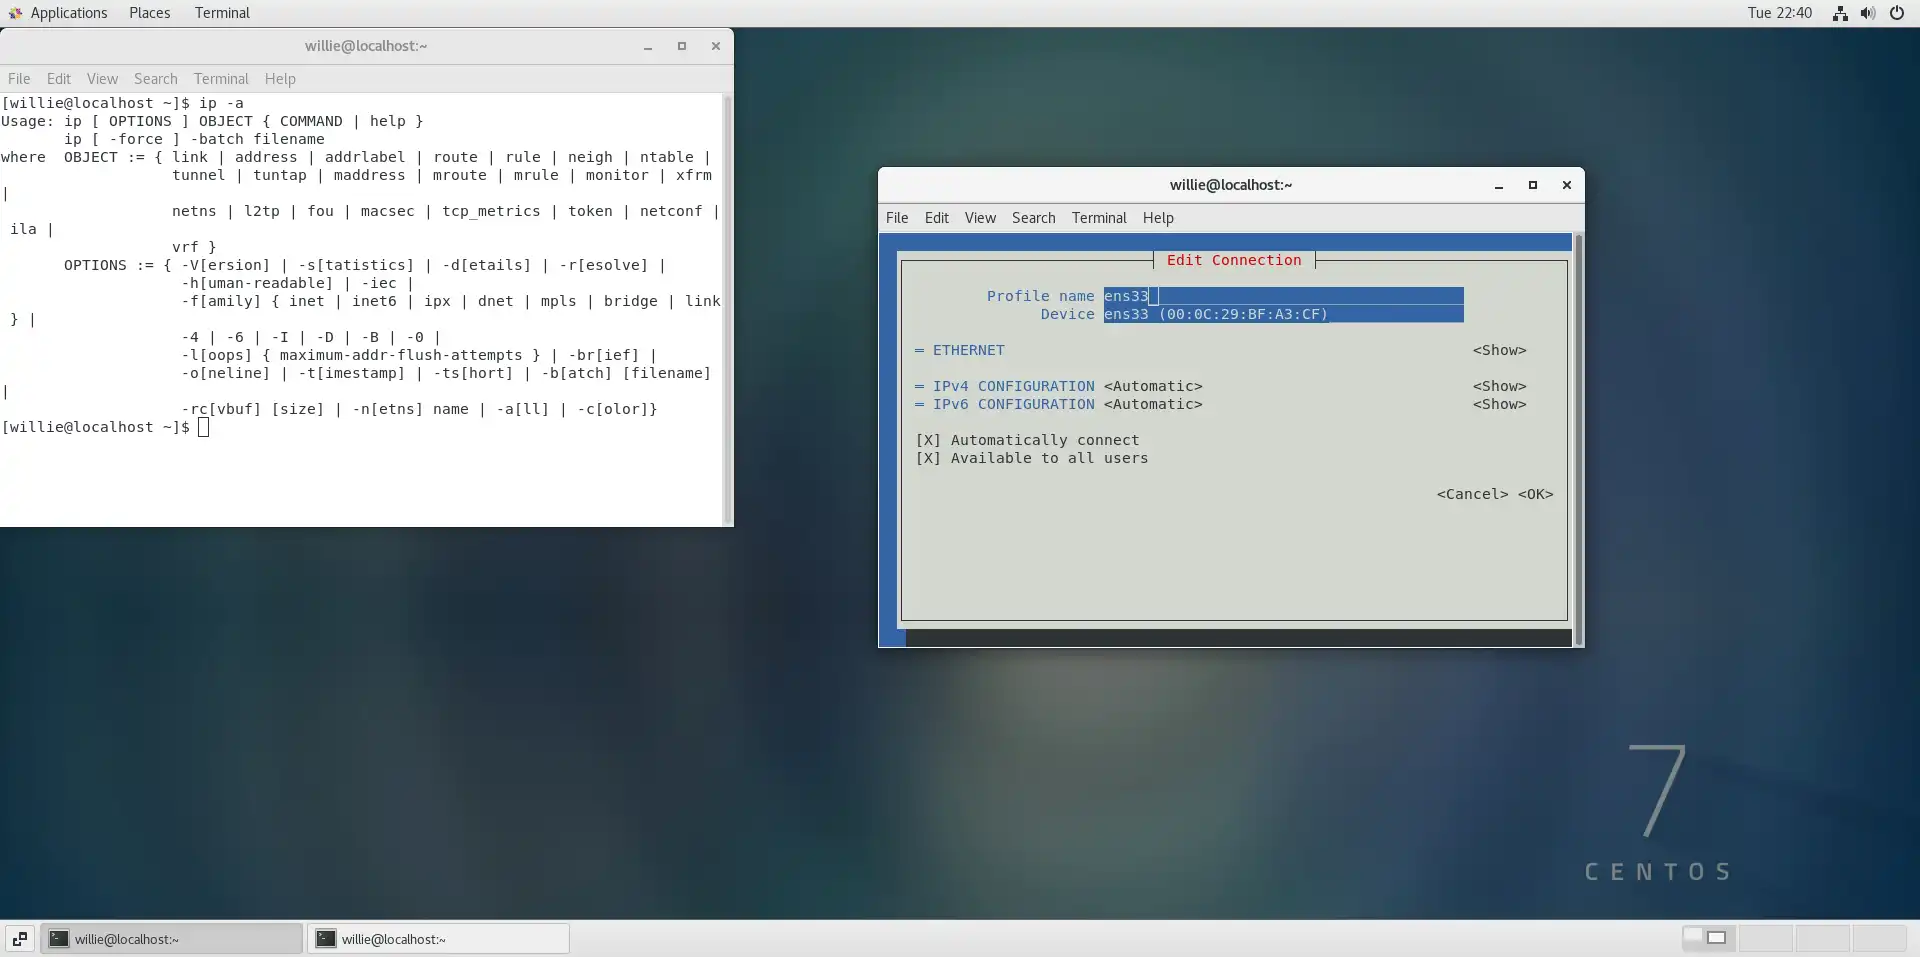Click the clock showing Tue 22:40
Screen dimensions: 1920x957
coord(1780,13)
